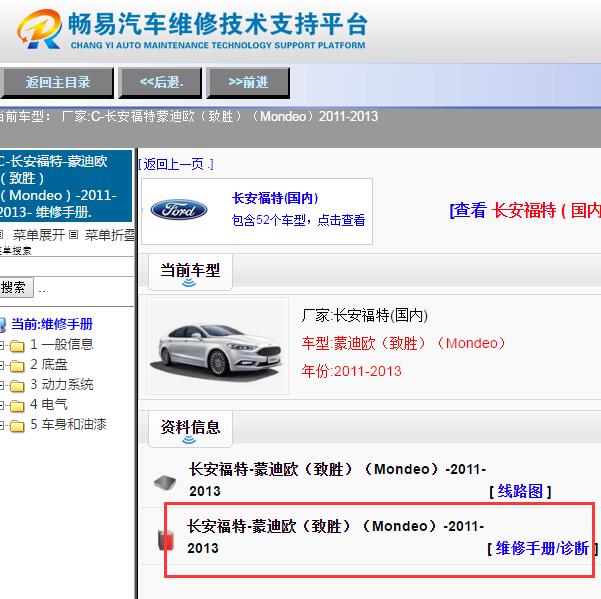This screenshot has width=601, height=599.
Task: Expand the 1 一般信息 tree node
Action: [x=2, y=345]
